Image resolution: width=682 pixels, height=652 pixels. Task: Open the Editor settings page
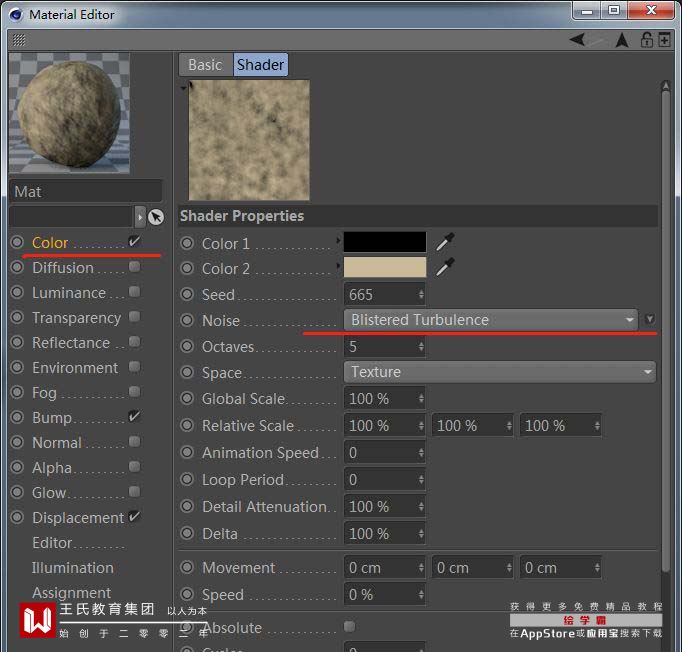pyautogui.click(x=52, y=542)
